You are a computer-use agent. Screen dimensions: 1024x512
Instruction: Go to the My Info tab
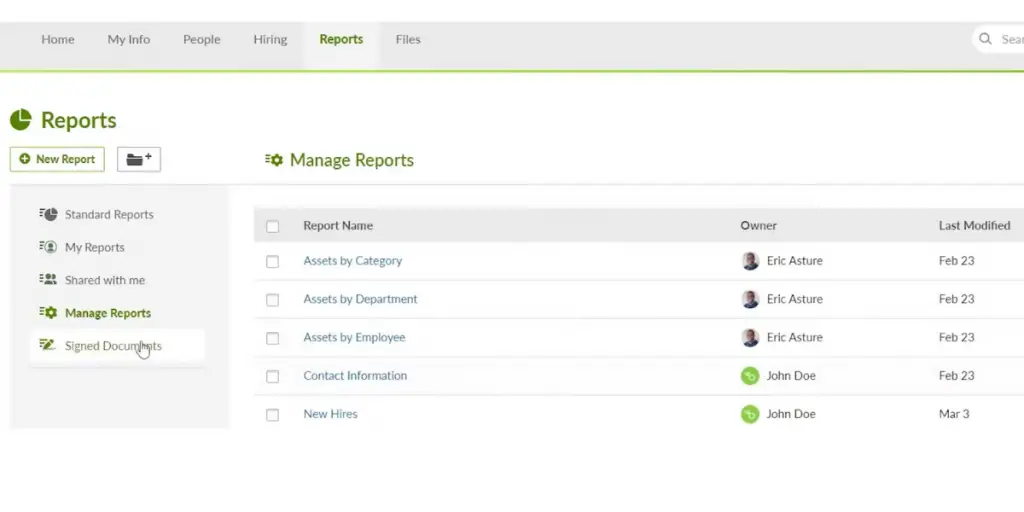[x=129, y=39]
